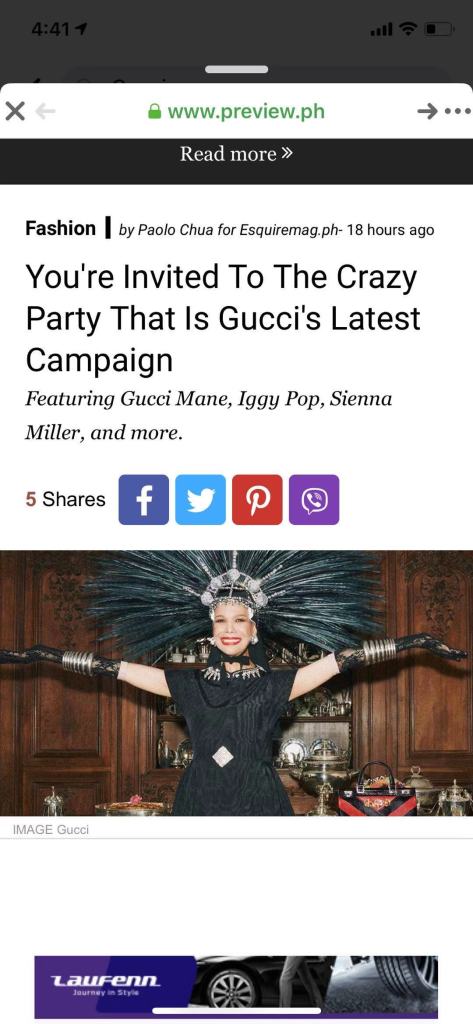473x1024 pixels.
Task: Tap the battery indicator in status bar
Action: point(440,30)
